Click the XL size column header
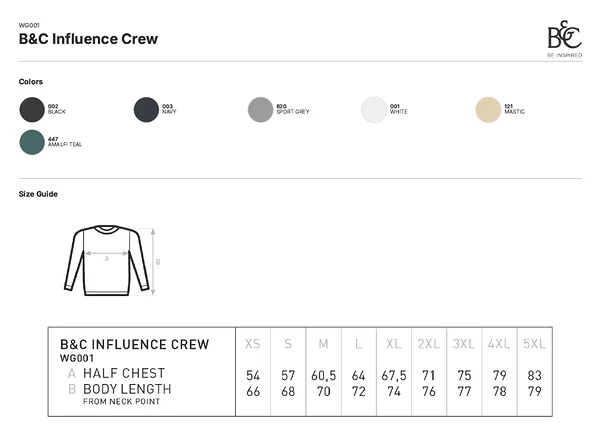 [x=394, y=344]
